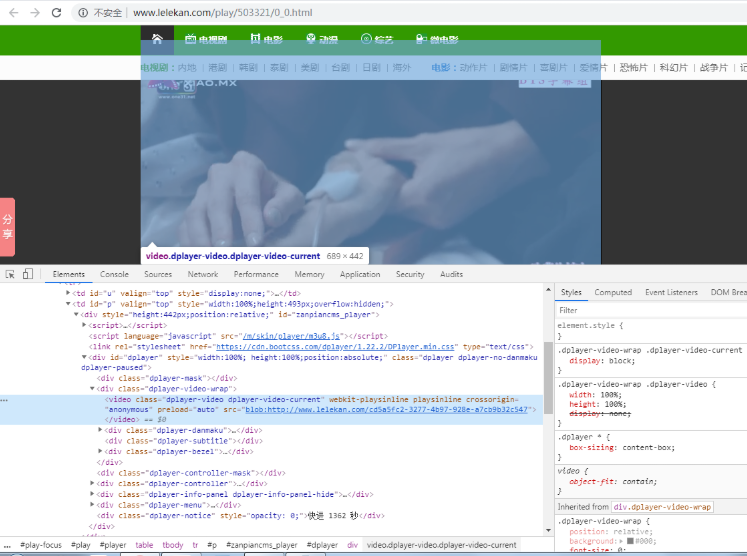Click the red 分享 share side button
Image resolution: width=747 pixels, height=556 pixels.
(x=8, y=227)
